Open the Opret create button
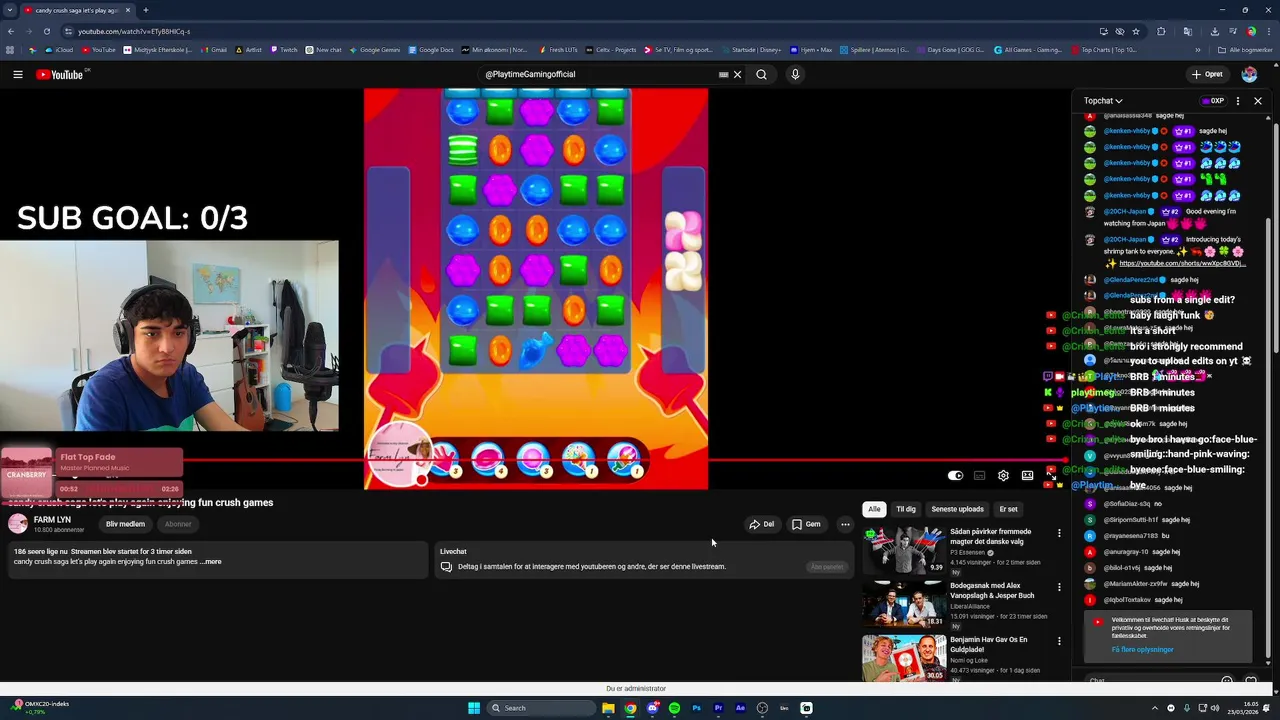 [x=1207, y=74]
